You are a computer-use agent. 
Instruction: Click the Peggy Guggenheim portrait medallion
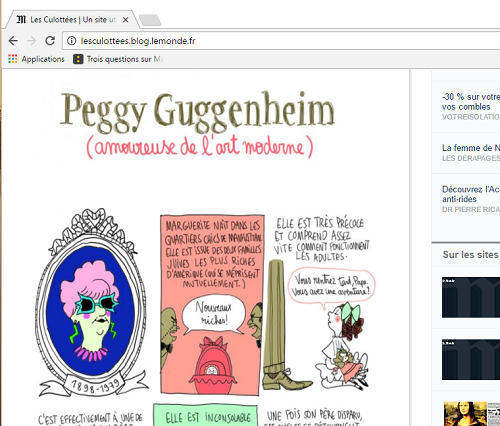coord(91,302)
